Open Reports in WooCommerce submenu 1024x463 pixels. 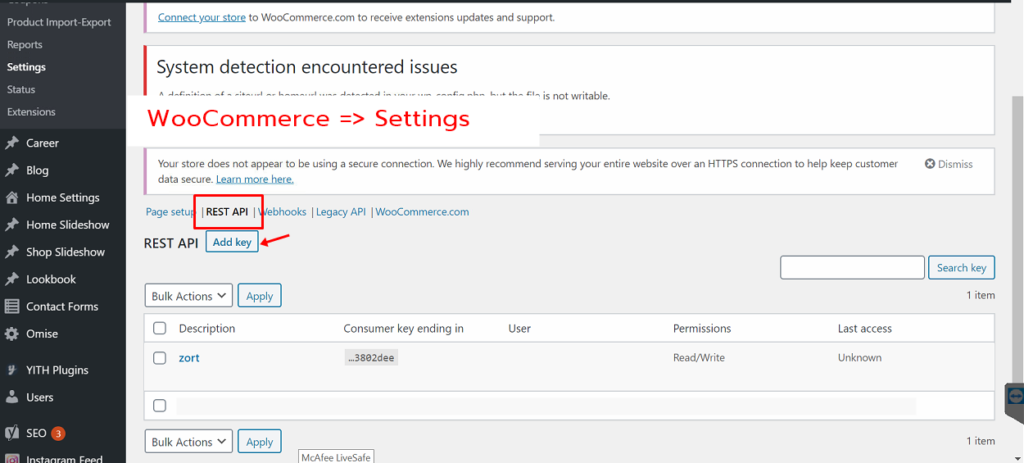coord(25,44)
